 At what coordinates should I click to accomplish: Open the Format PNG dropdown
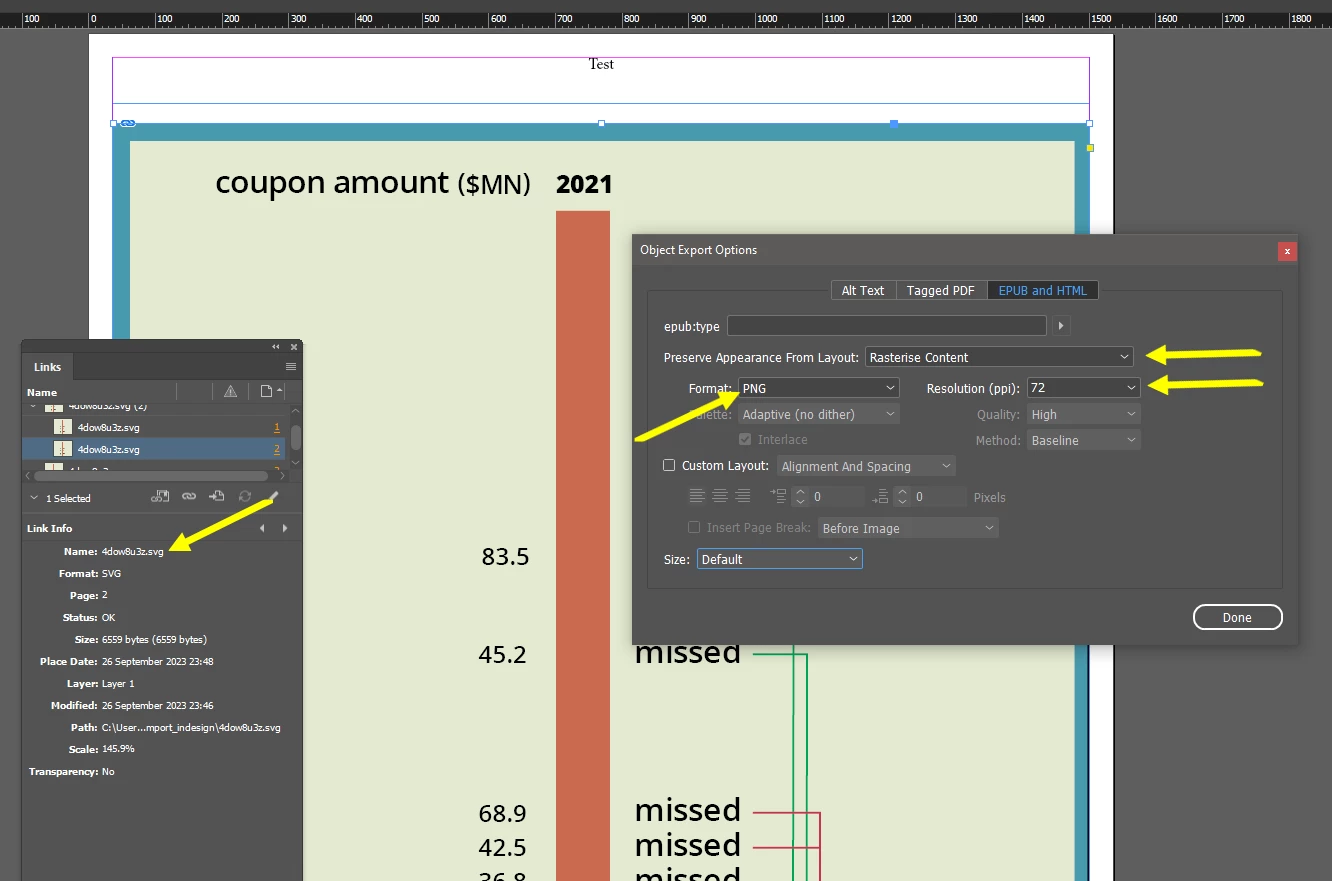[819, 388]
